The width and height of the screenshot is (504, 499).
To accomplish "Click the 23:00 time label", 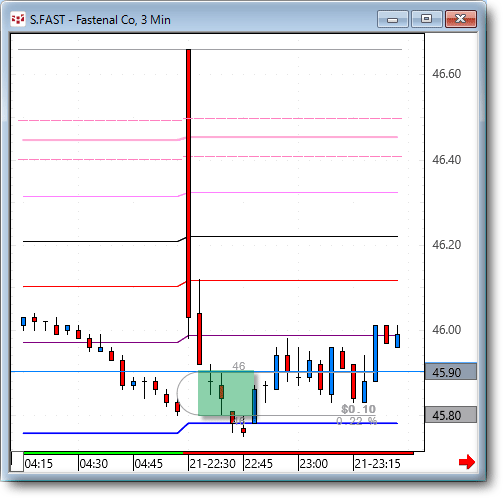I will point(314,464).
